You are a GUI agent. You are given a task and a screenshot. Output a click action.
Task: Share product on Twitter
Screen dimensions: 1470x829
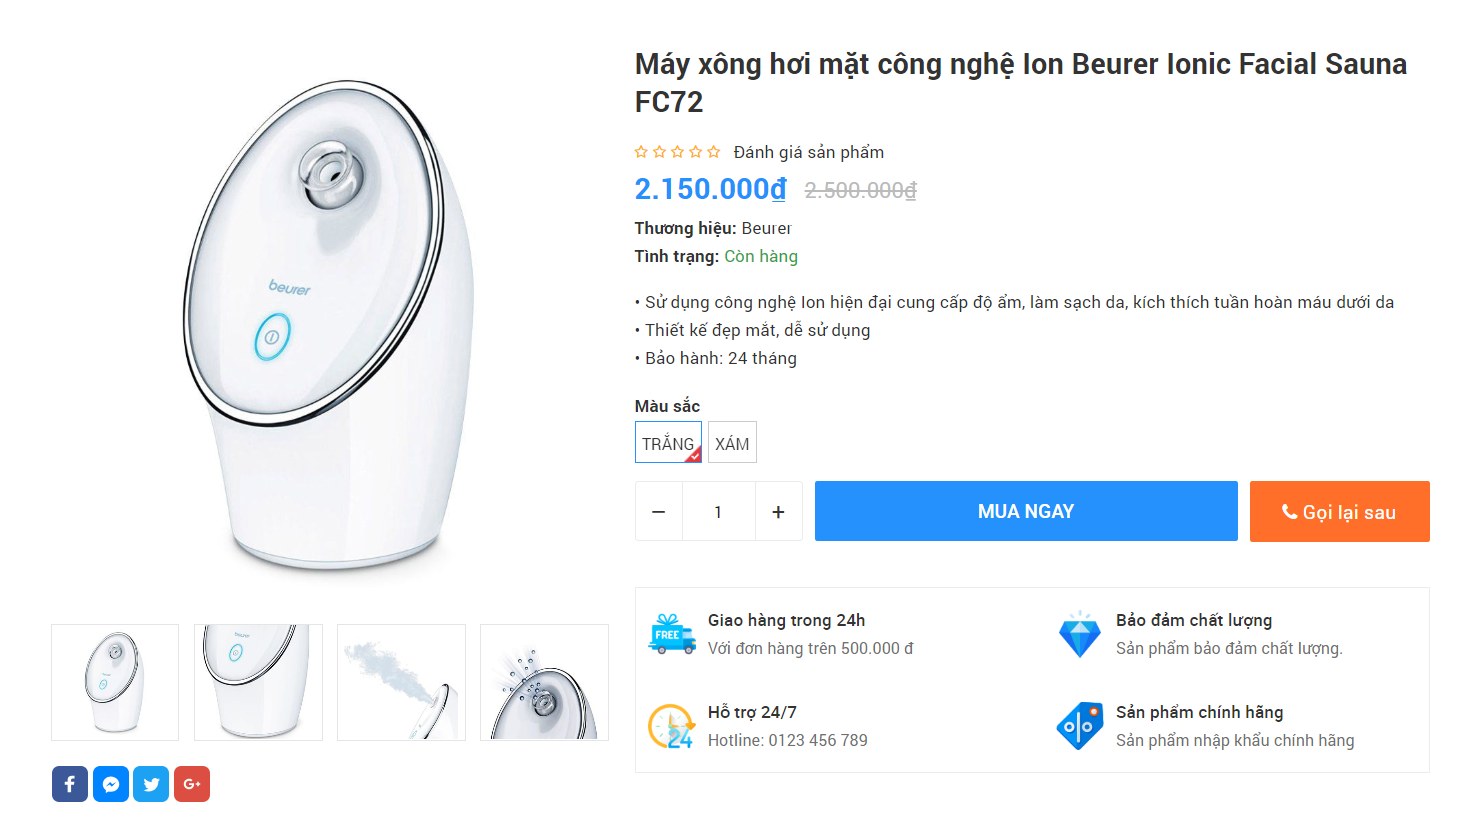tap(151, 784)
